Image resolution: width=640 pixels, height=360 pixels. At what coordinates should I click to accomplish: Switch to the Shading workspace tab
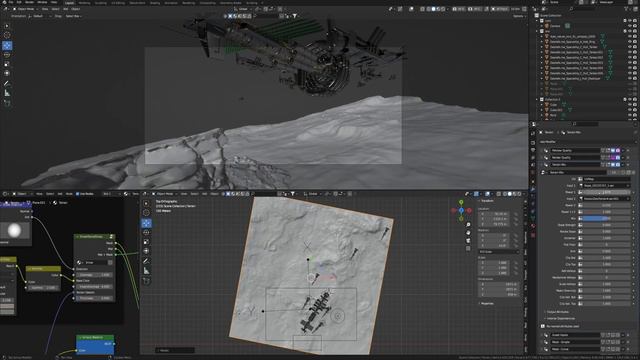point(155,3)
